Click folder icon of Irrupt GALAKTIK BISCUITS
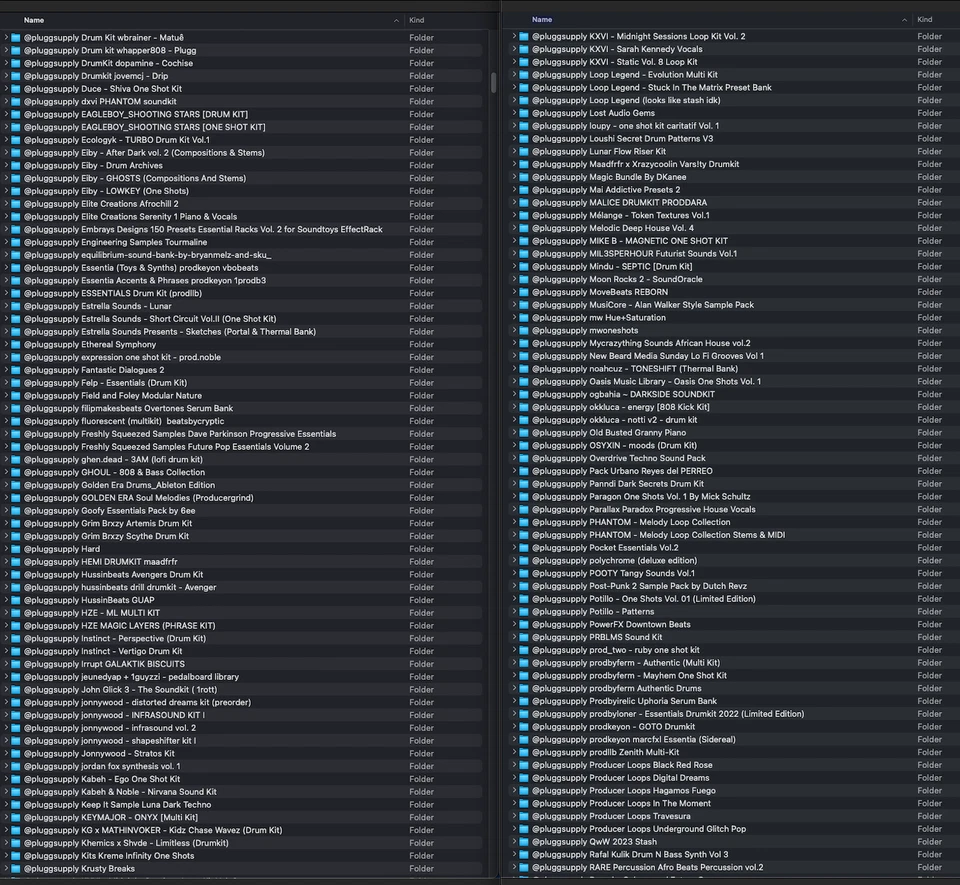Image resolution: width=960 pixels, height=885 pixels. point(16,664)
